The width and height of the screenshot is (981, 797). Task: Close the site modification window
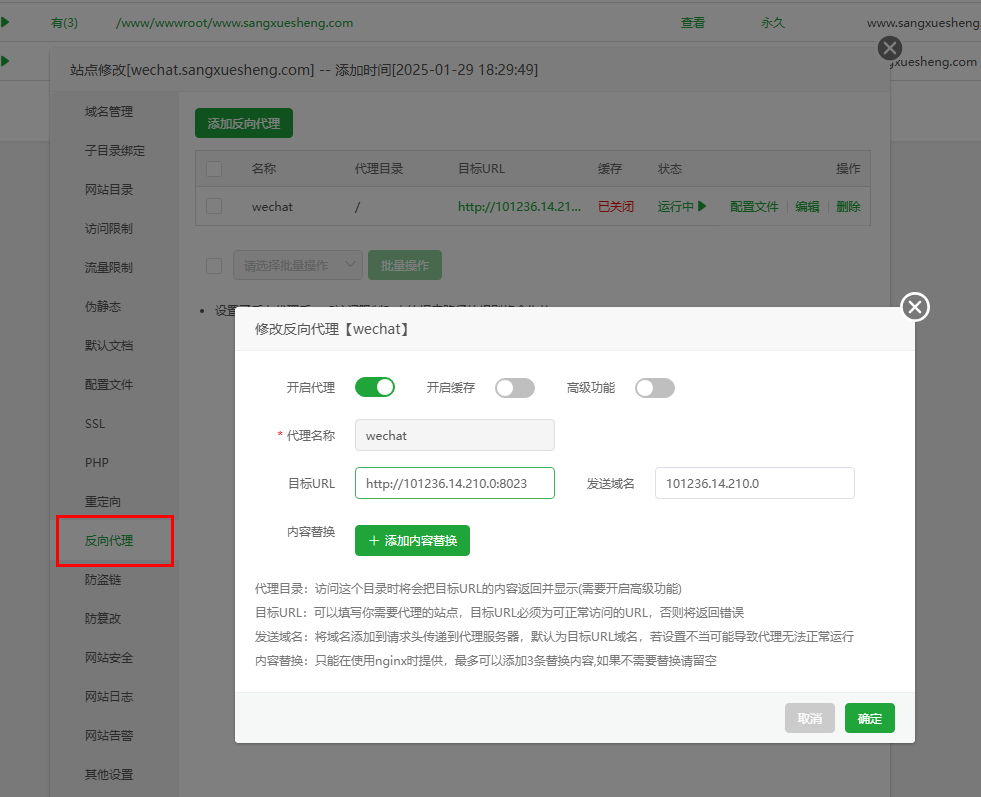pos(890,48)
